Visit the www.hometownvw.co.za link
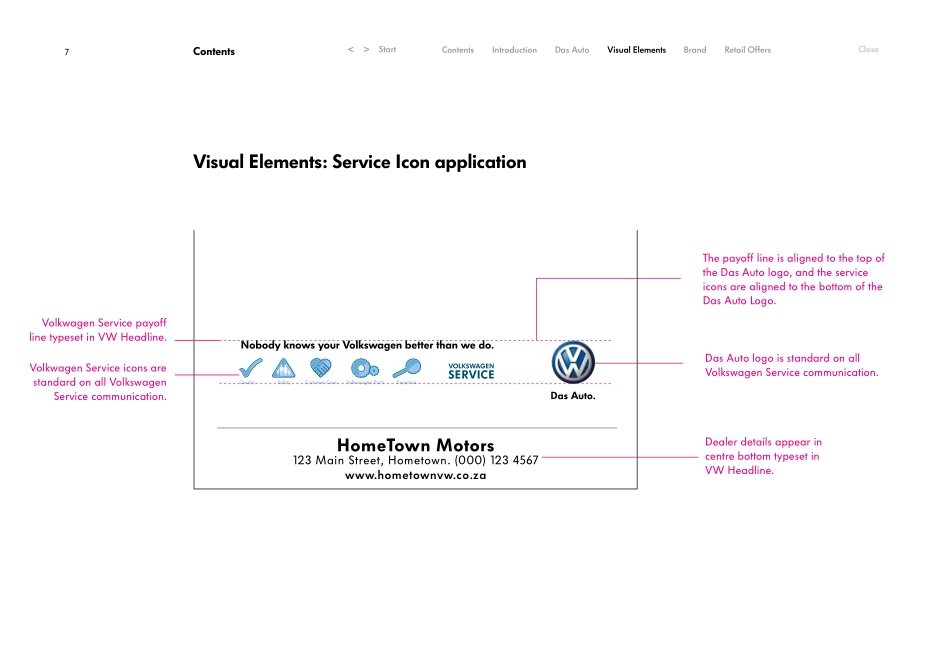 click(x=414, y=475)
